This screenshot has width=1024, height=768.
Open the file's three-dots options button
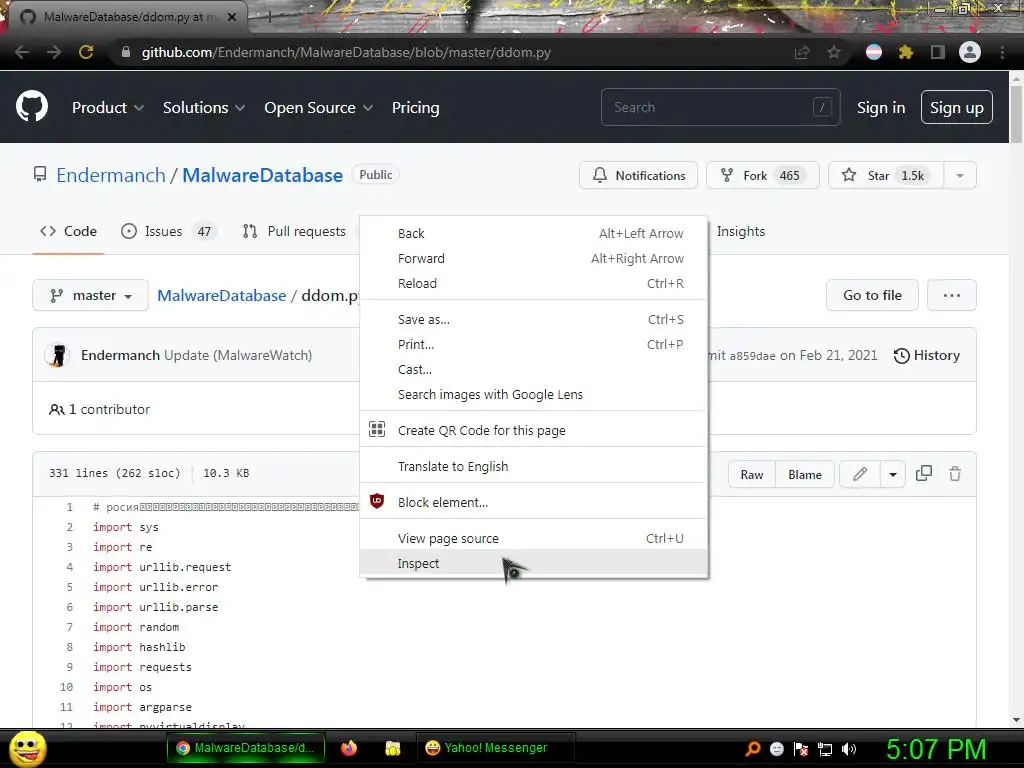pos(952,295)
